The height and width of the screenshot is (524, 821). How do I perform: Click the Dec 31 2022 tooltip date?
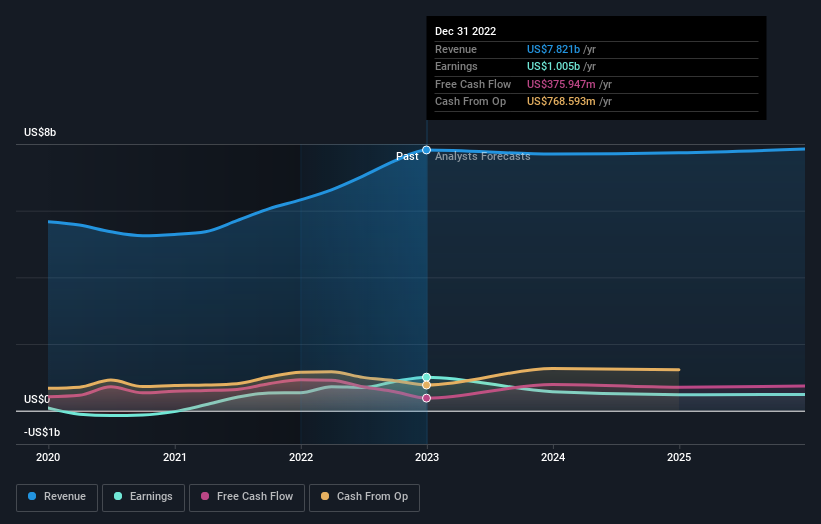[x=465, y=31]
